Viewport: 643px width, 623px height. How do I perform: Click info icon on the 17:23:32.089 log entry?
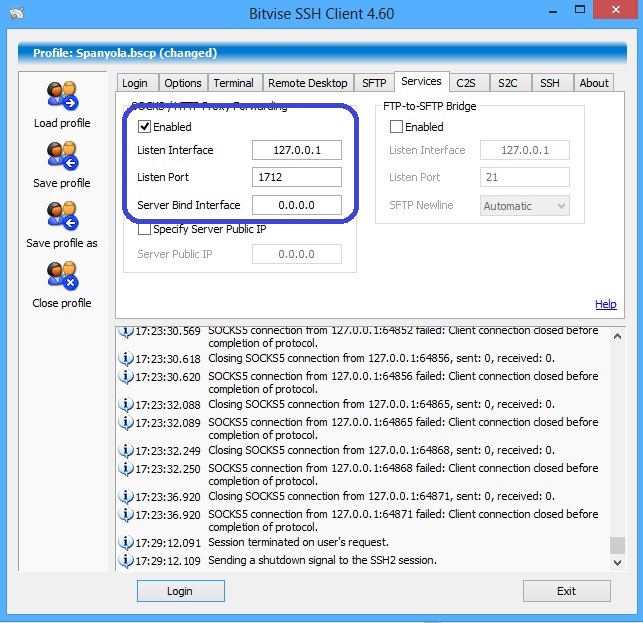click(126, 422)
